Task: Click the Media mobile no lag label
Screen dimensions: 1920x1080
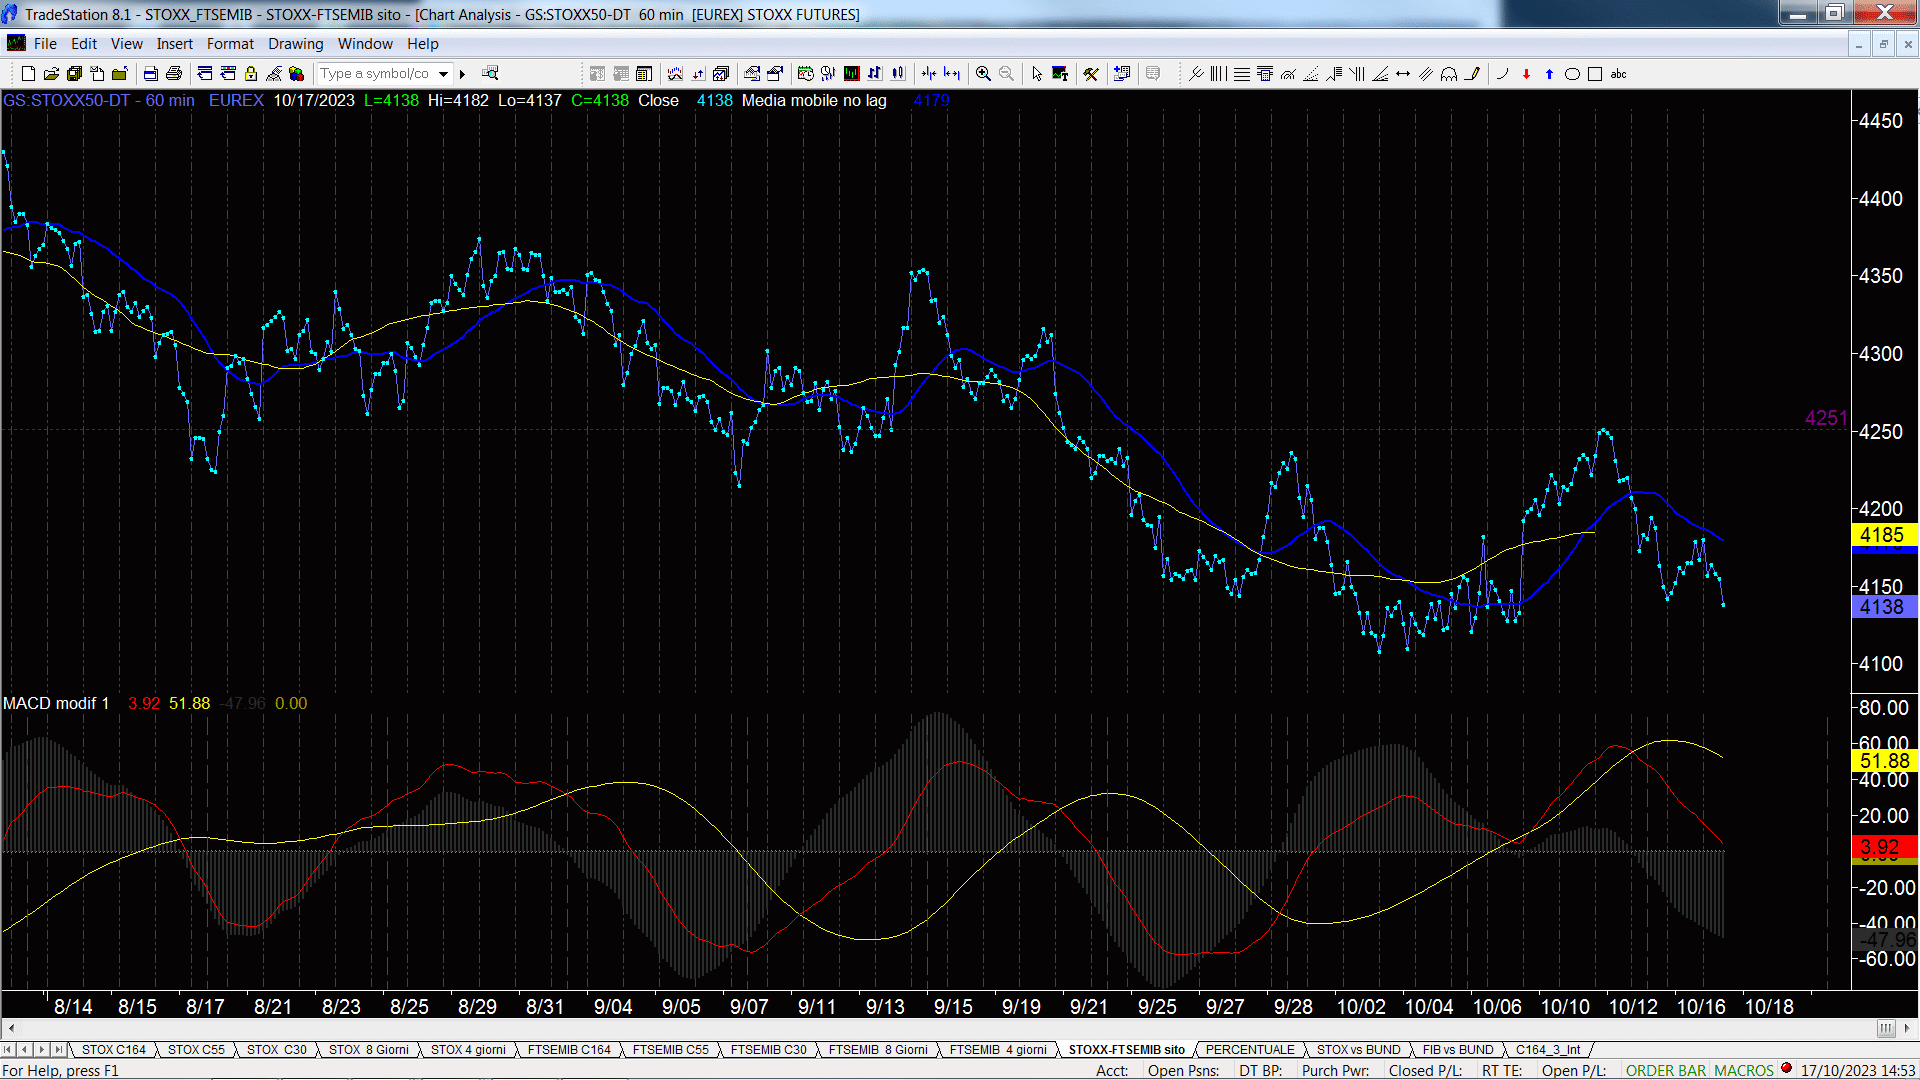Action: pos(814,100)
